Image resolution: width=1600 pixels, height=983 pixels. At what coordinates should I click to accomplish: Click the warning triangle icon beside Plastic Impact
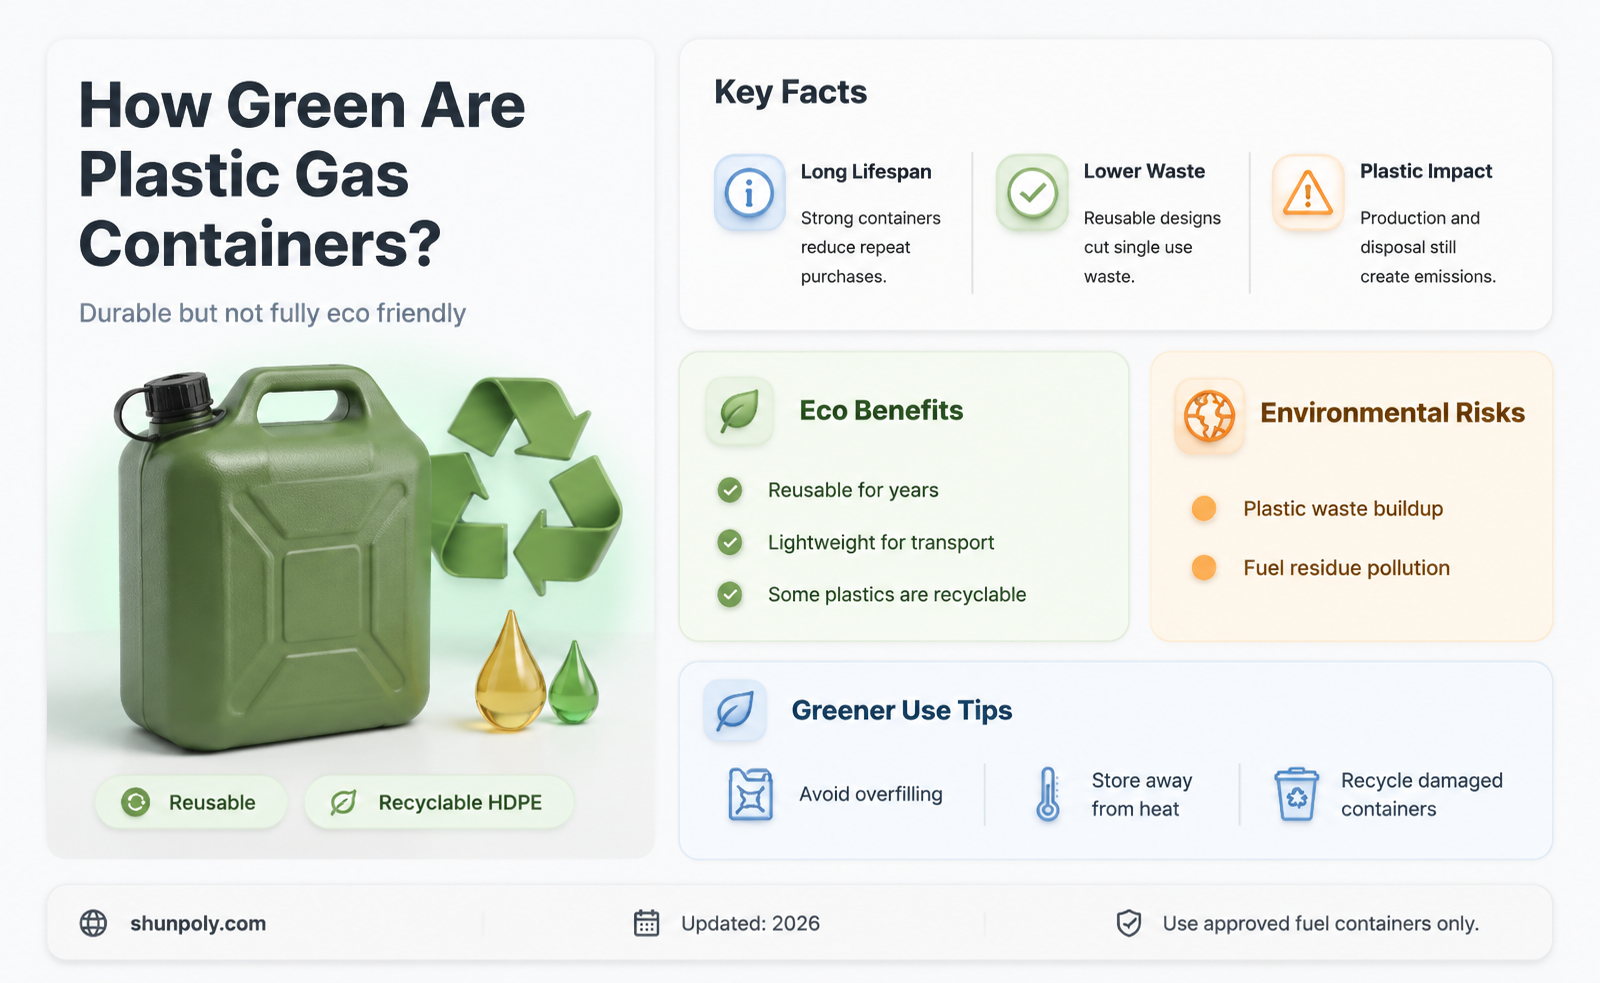click(1308, 192)
